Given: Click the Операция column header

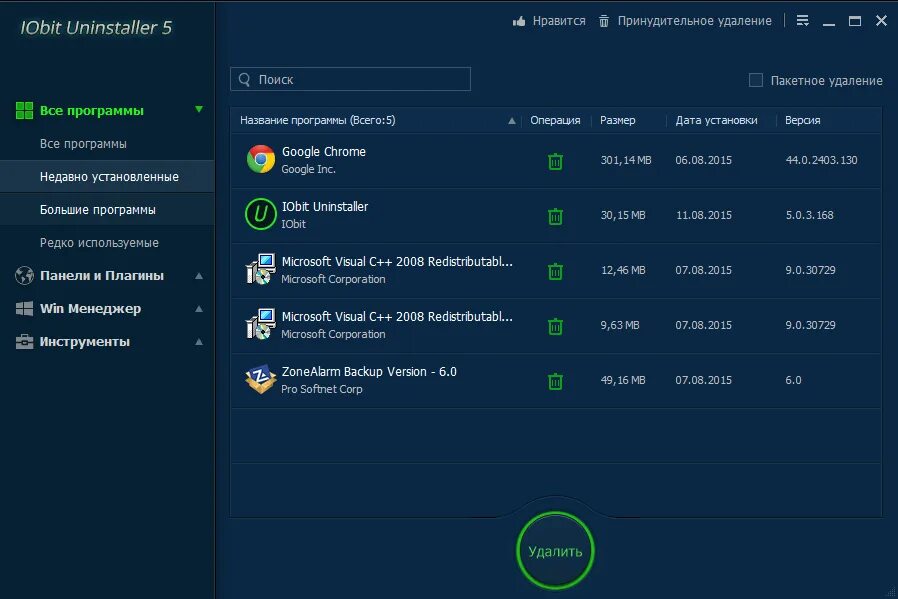Looking at the screenshot, I should pos(555,120).
